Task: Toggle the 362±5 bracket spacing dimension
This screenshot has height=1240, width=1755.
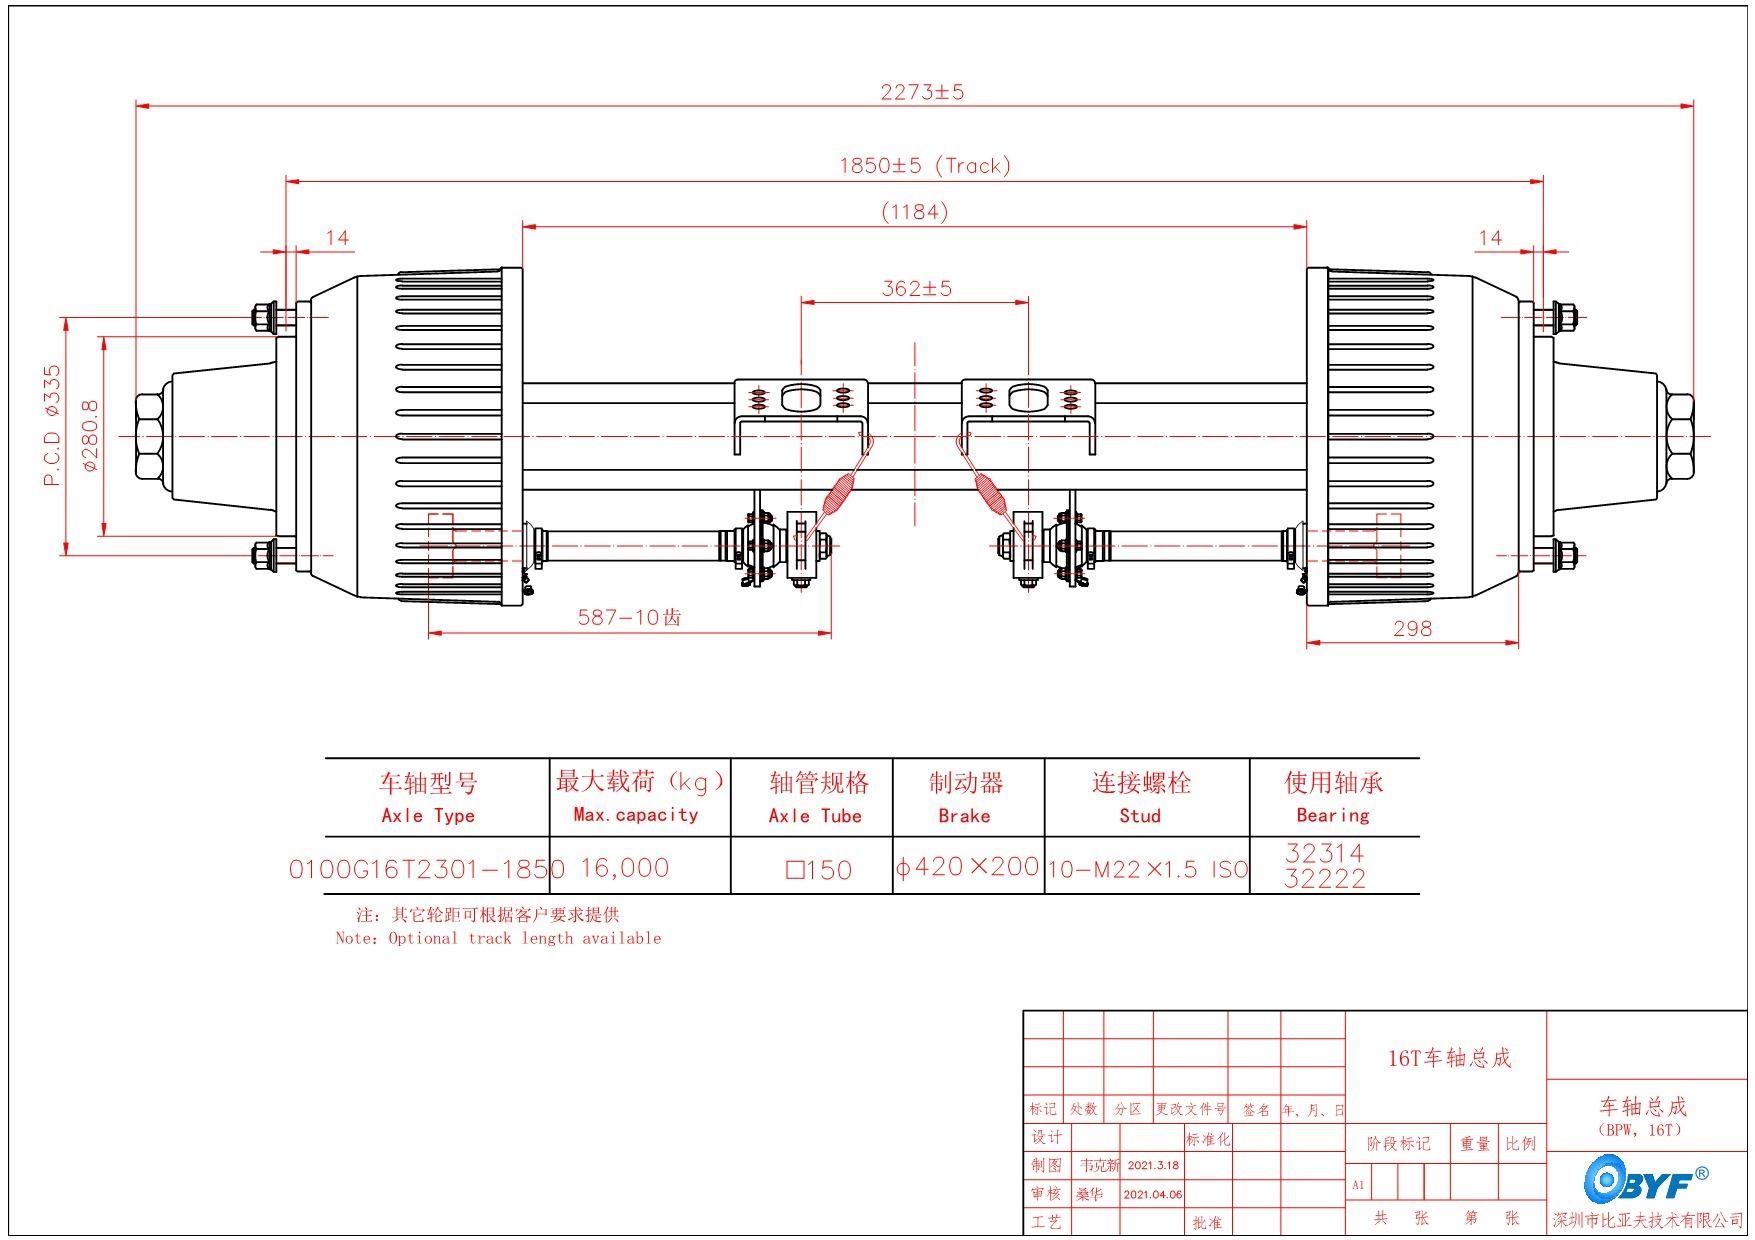Action: click(915, 290)
